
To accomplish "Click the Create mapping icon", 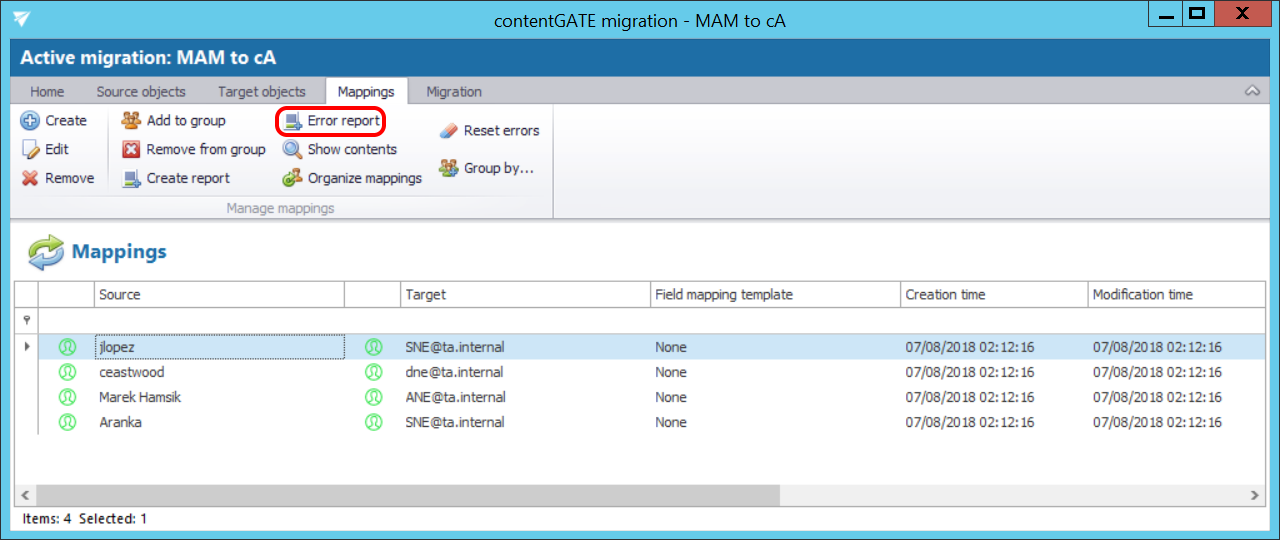I will click(30, 121).
